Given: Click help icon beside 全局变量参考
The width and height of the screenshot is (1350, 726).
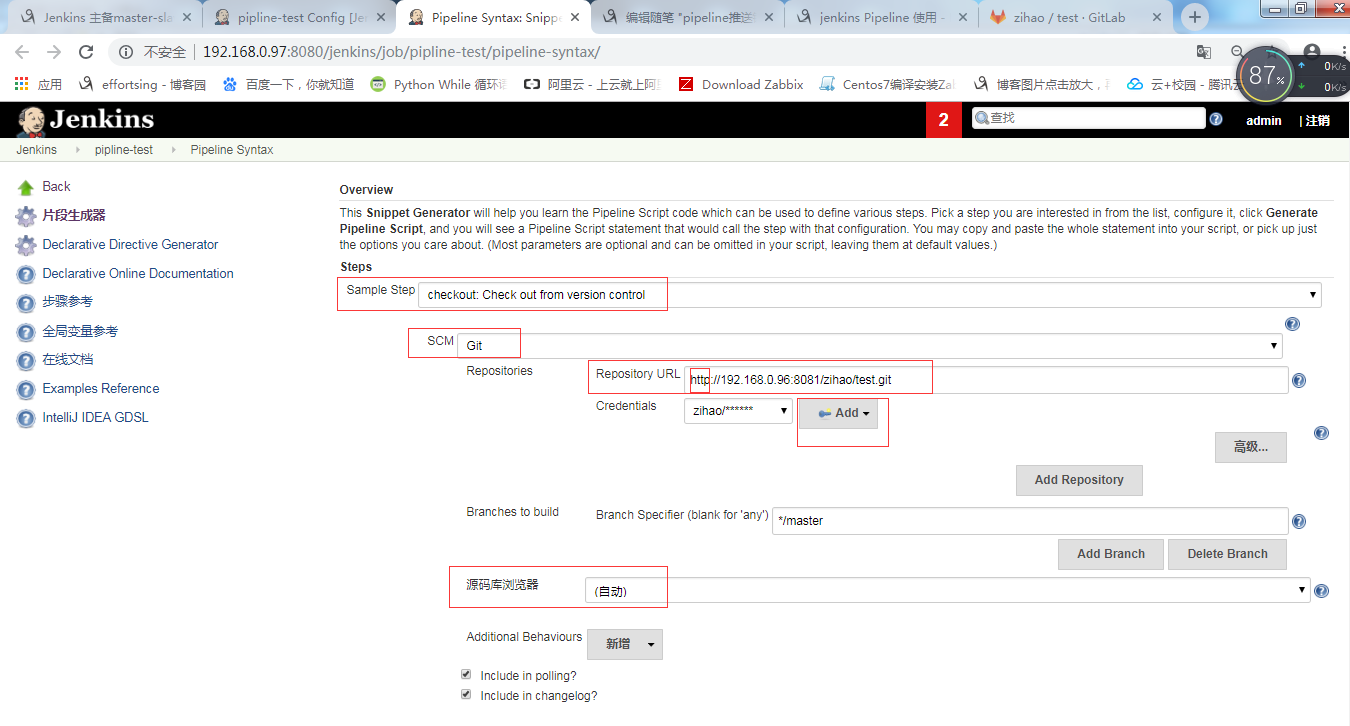Looking at the screenshot, I should pyautogui.click(x=26, y=332).
